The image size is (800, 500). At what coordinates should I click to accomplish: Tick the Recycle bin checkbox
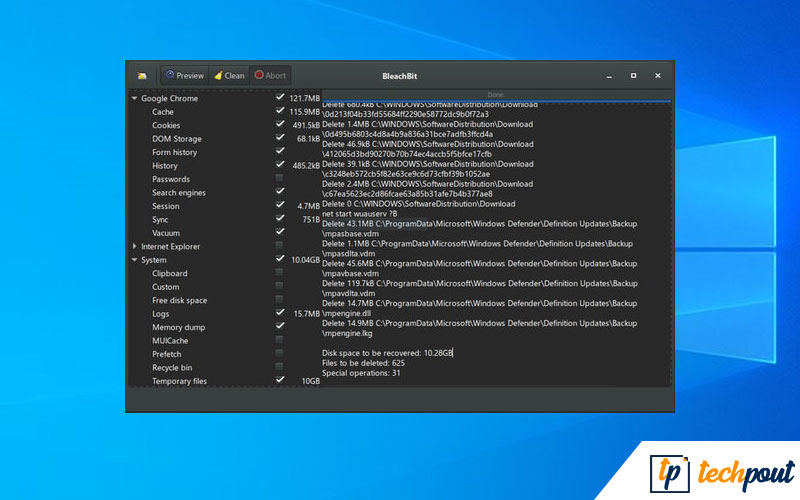(279, 368)
